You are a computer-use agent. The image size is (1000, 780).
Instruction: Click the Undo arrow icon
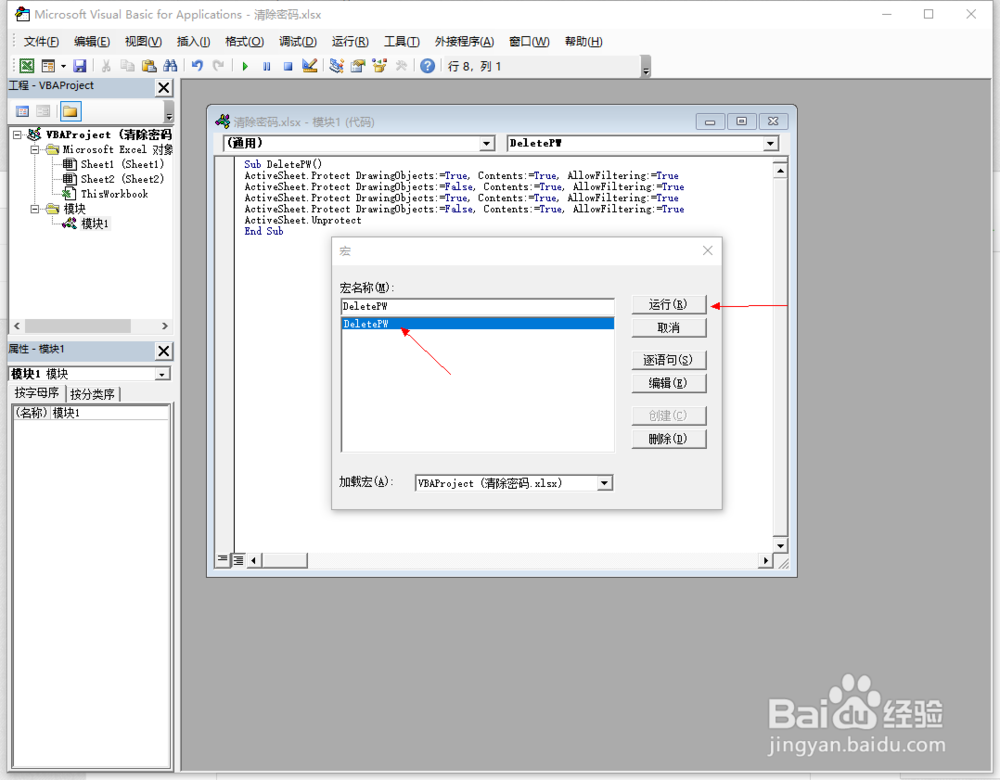click(x=197, y=66)
